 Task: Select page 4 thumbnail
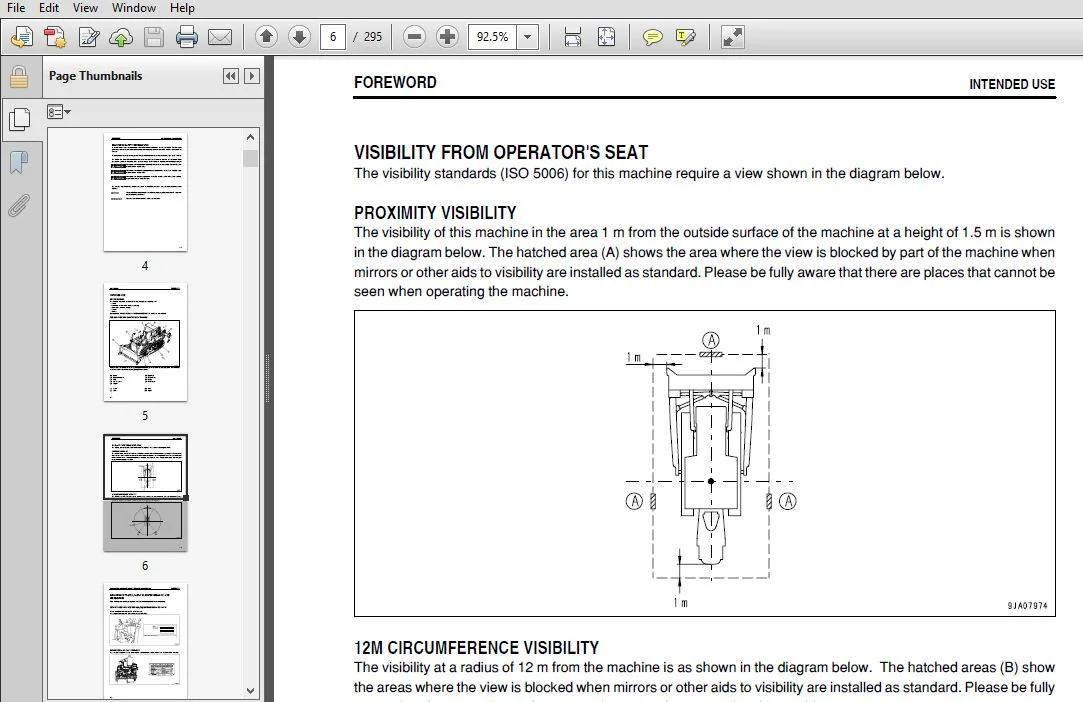(x=145, y=192)
